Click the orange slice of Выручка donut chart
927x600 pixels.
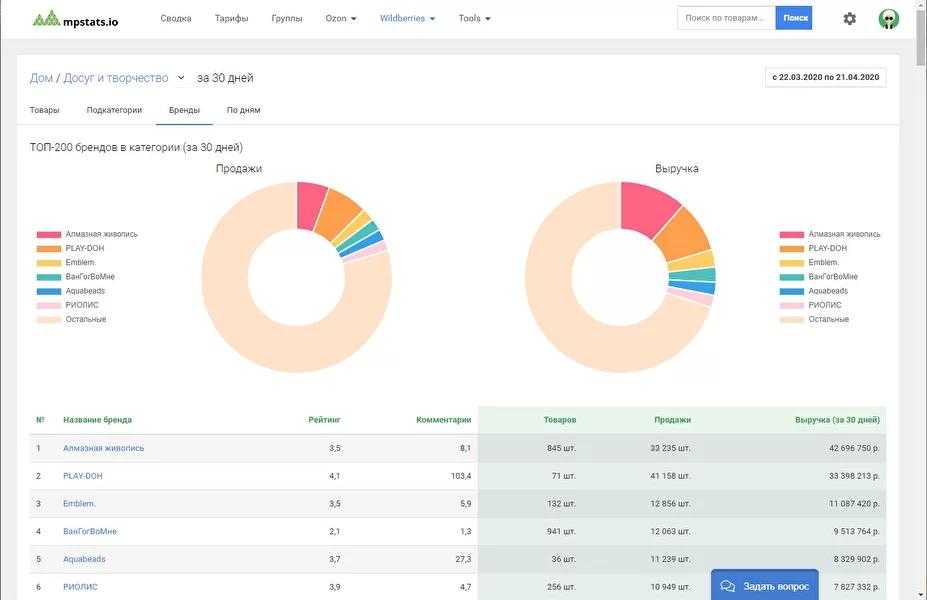pos(684,235)
